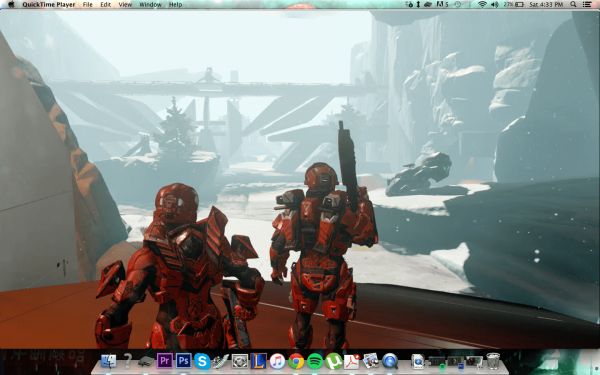Open uTorrent from the Dock
The width and height of the screenshot is (600, 375).
(333, 361)
